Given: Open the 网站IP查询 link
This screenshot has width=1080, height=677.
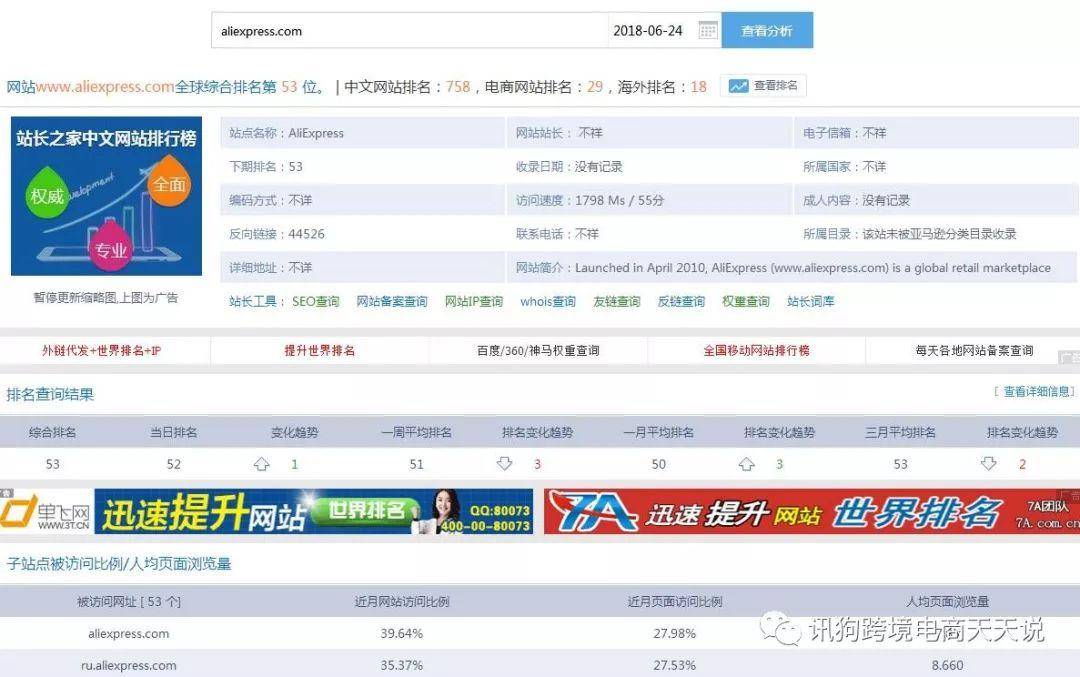Looking at the screenshot, I should pos(474,301).
